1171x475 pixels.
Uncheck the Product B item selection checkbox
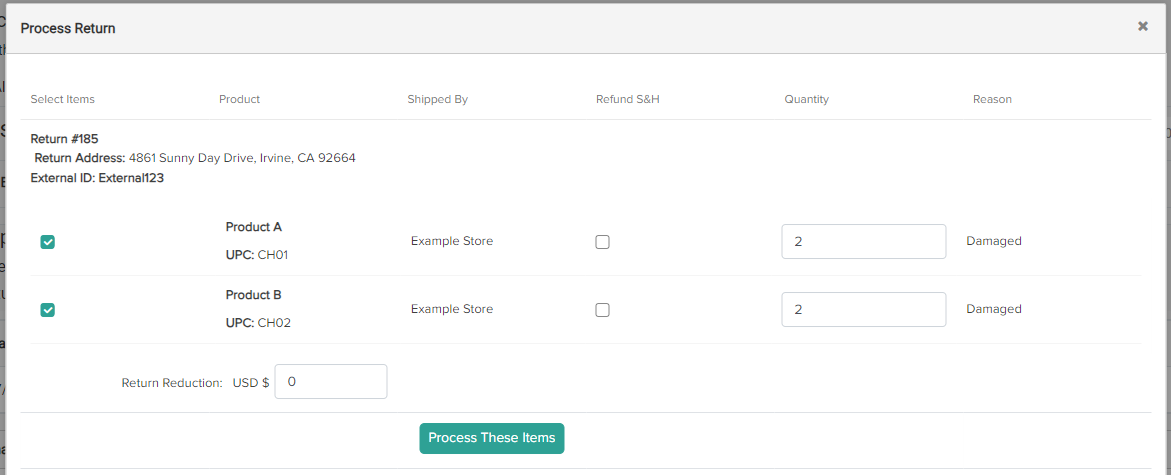tap(48, 310)
